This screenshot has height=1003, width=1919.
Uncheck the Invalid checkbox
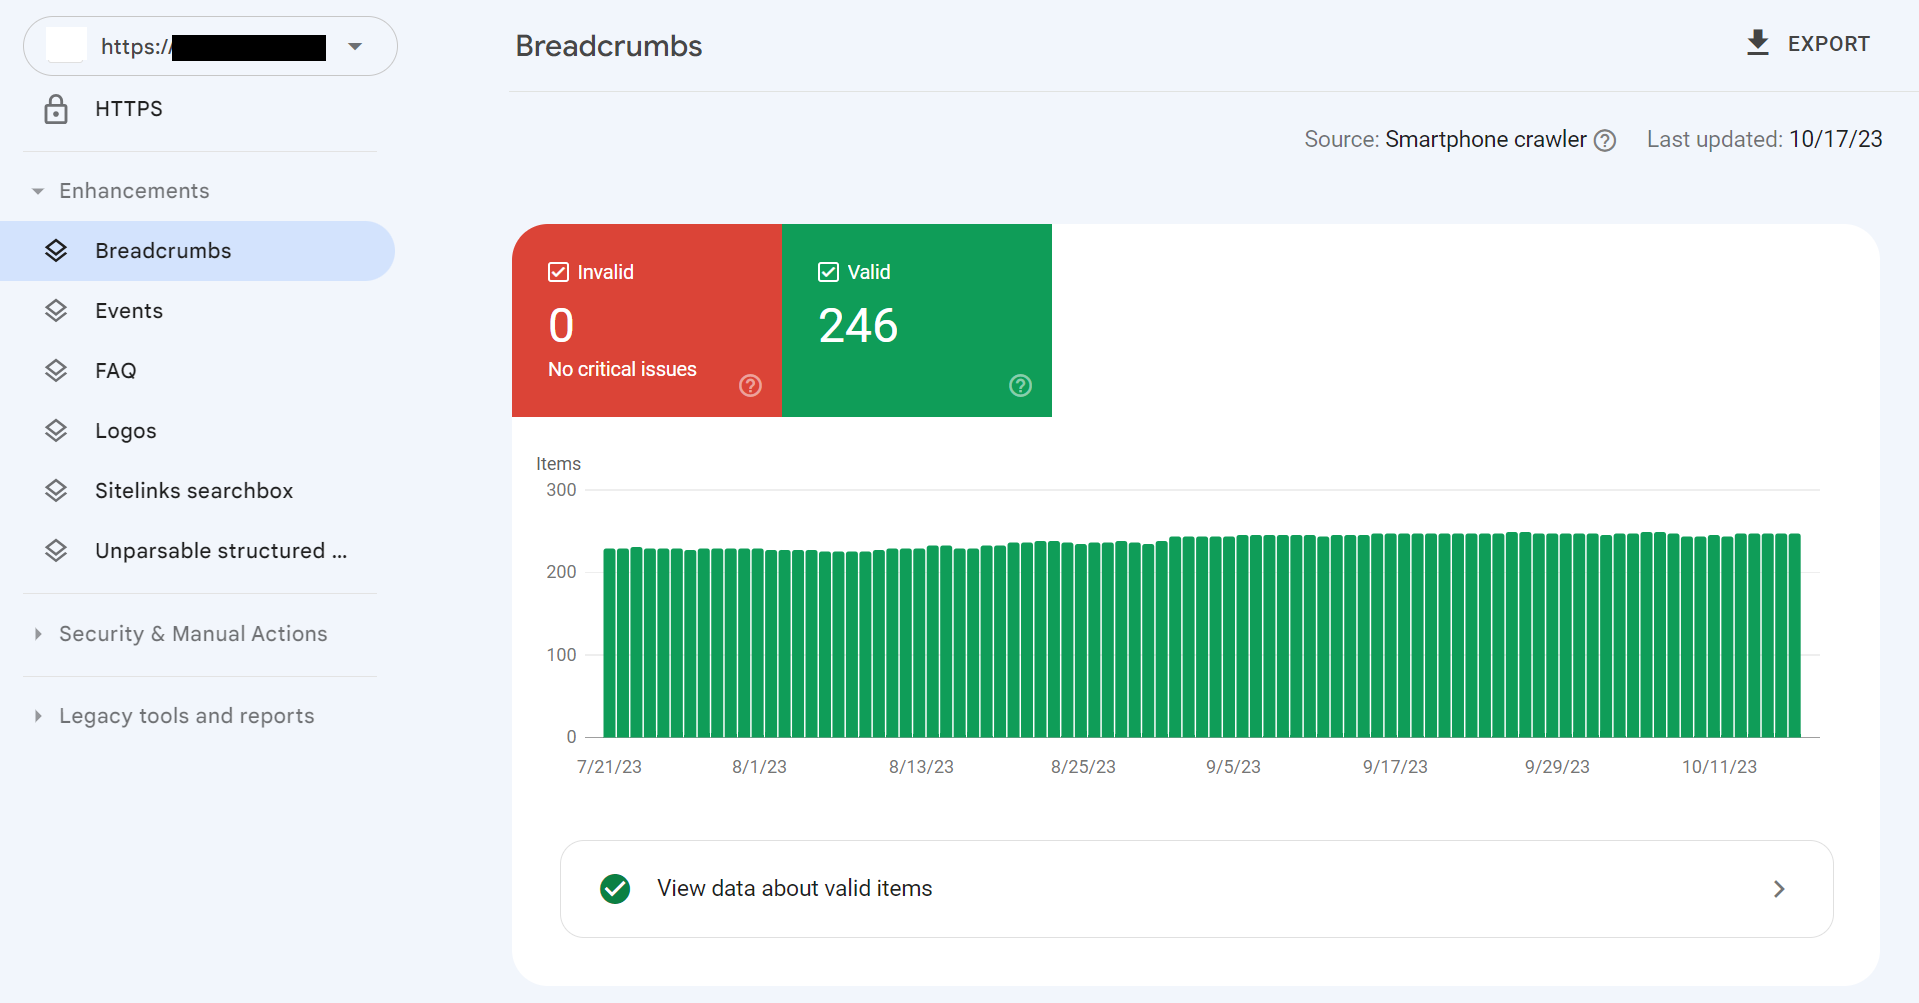point(558,272)
